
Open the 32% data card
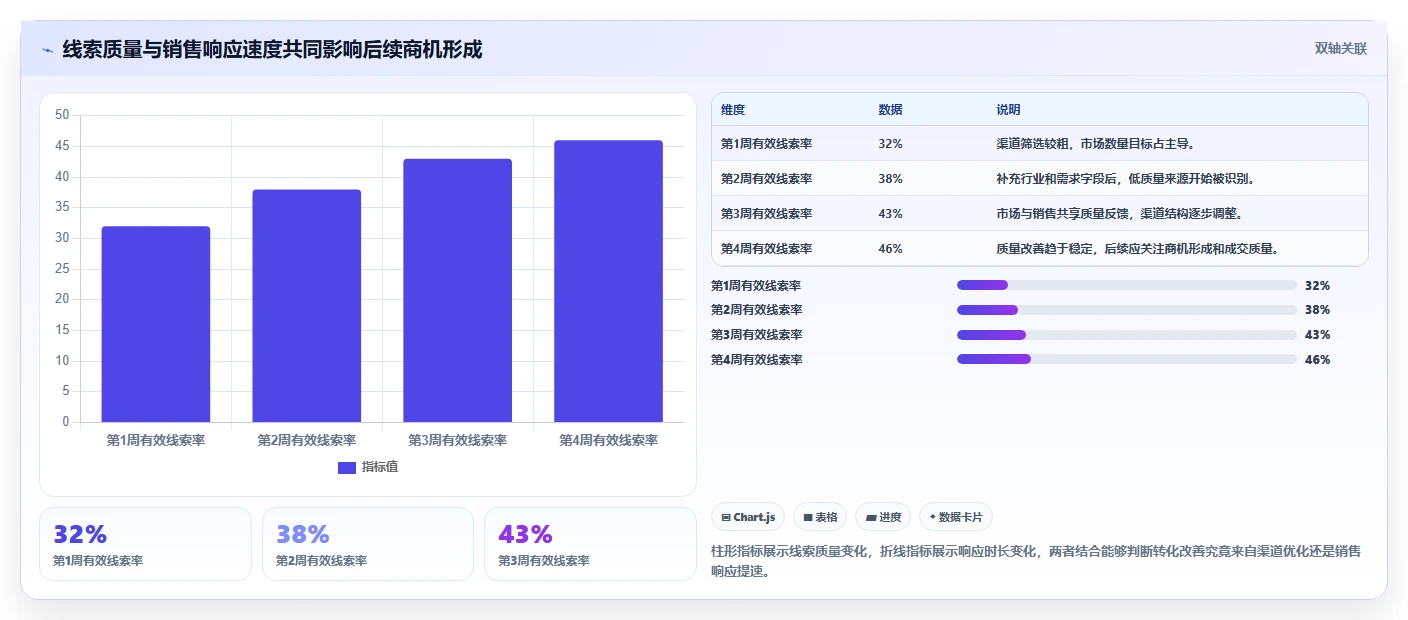pos(145,544)
